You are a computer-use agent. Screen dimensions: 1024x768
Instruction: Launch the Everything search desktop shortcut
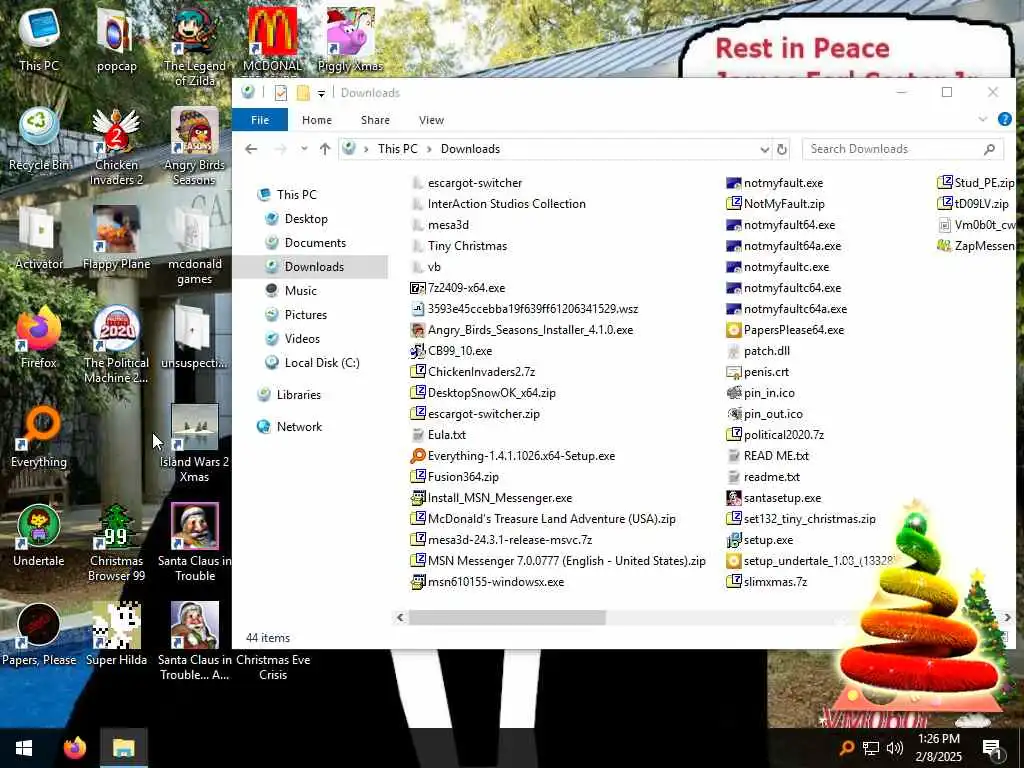39,436
